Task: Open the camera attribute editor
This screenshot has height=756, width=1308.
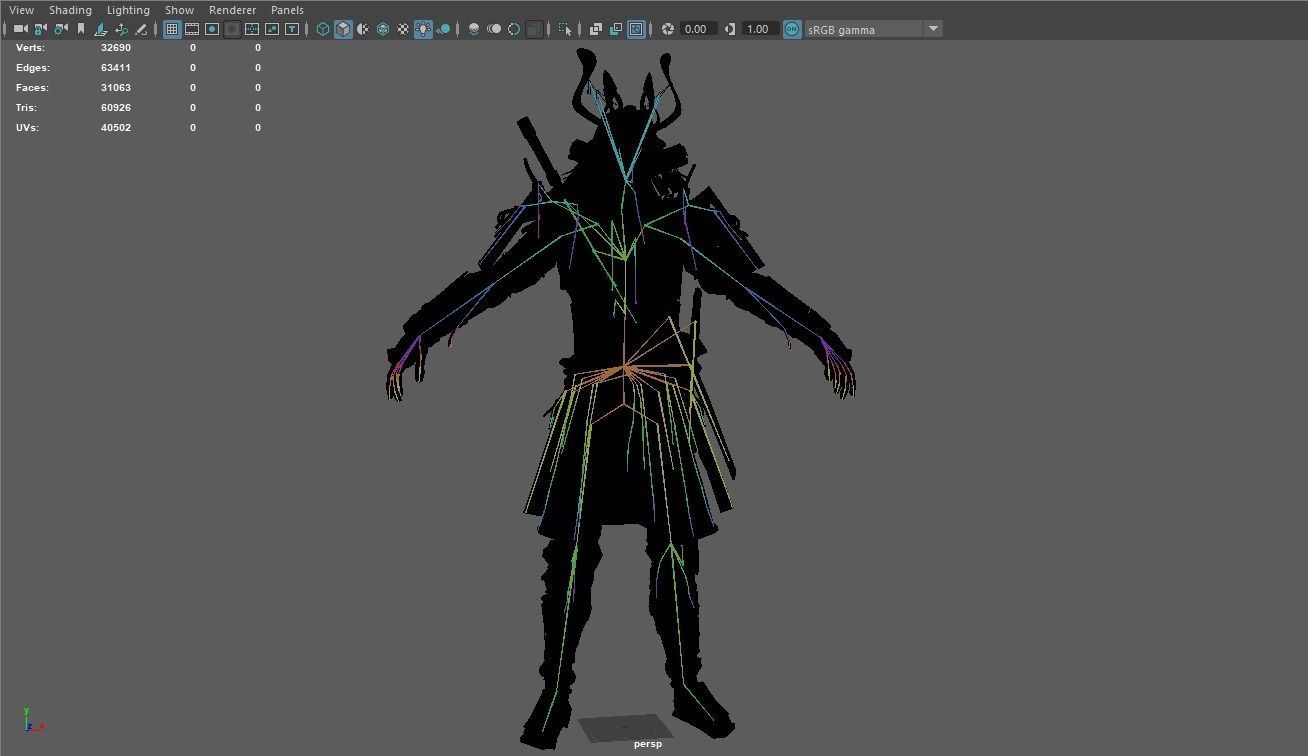Action: [x=60, y=29]
